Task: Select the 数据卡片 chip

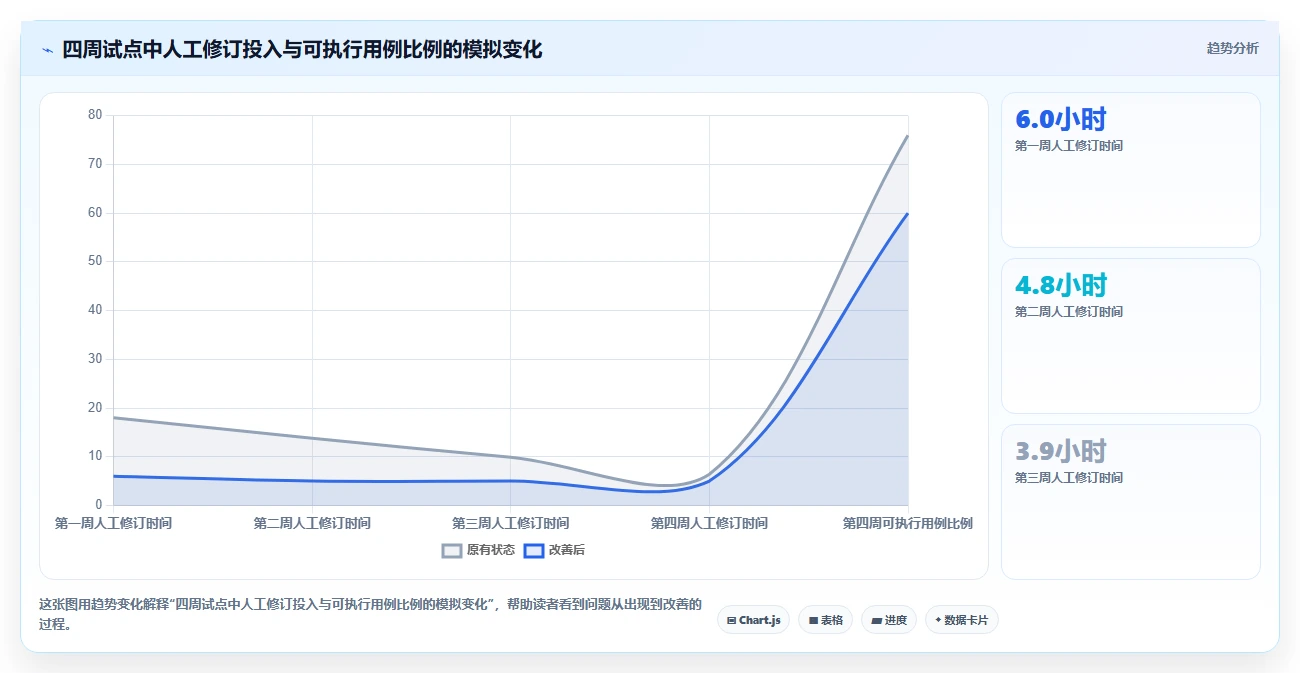Action: (x=961, y=620)
